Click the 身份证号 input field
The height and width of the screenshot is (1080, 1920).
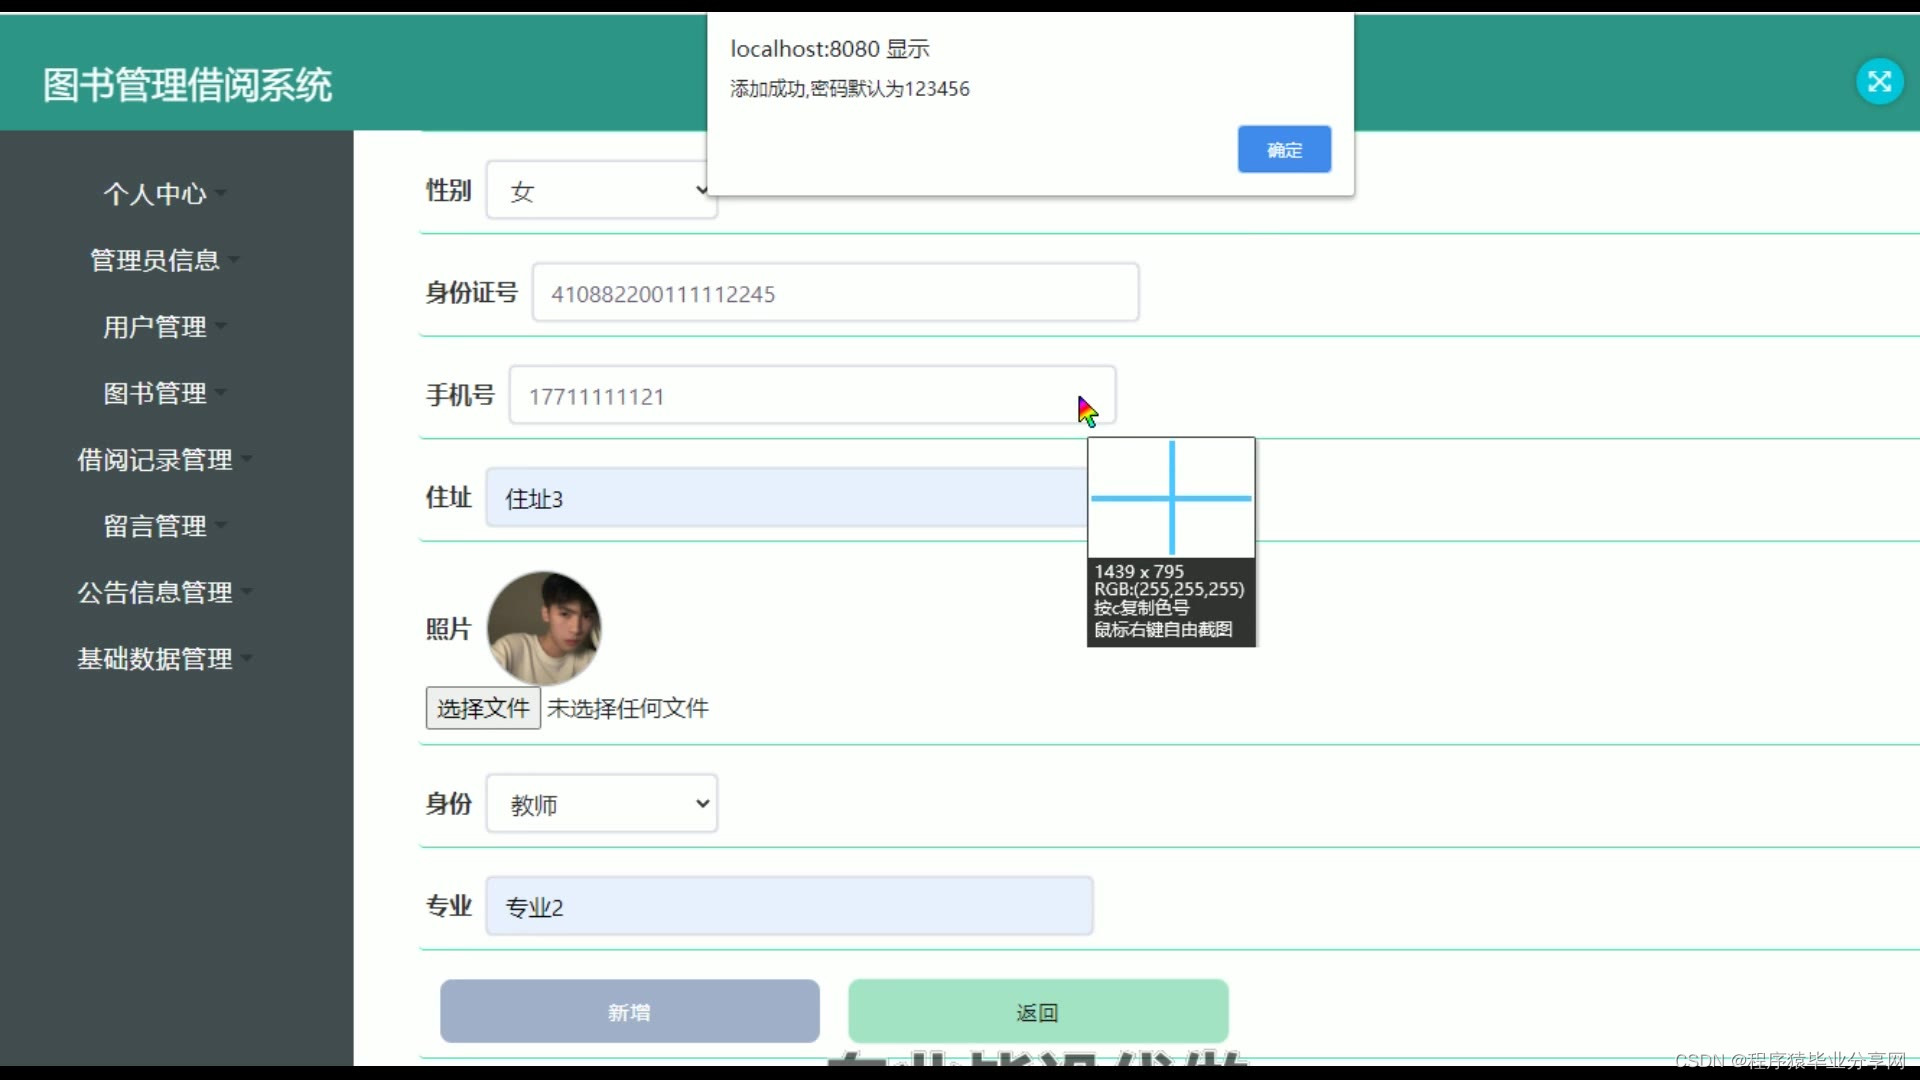tap(835, 293)
